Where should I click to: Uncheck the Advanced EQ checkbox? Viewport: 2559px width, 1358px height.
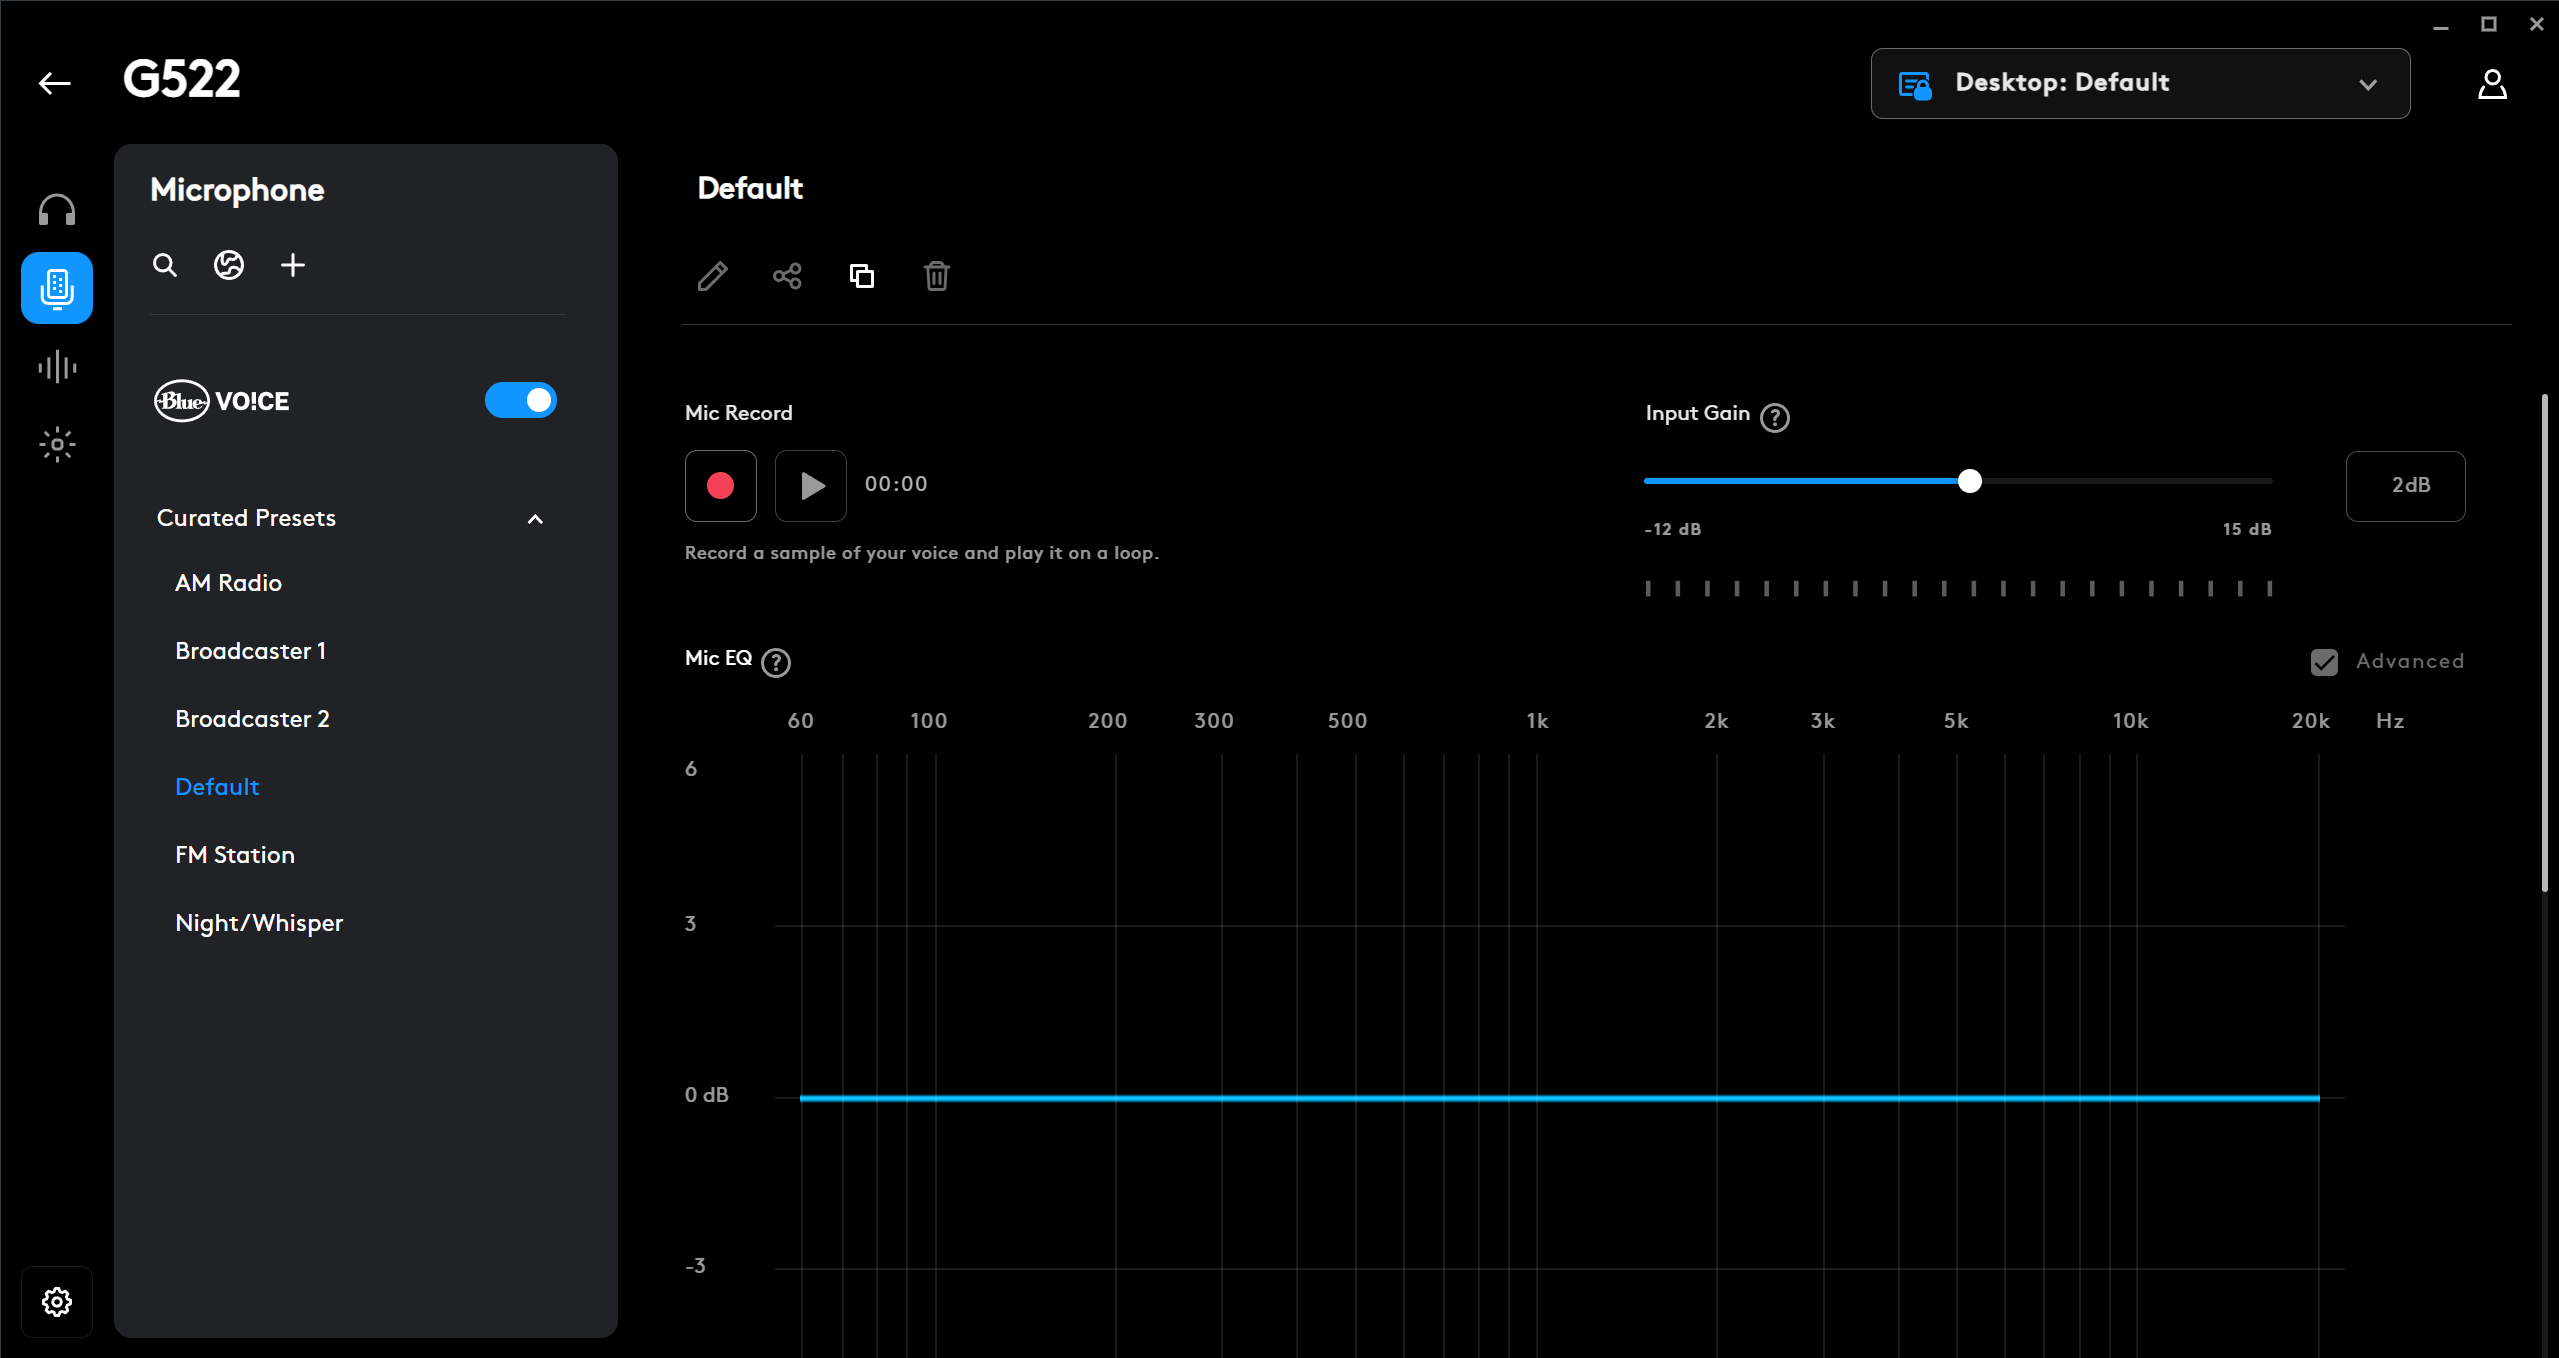(x=2324, y=662)
